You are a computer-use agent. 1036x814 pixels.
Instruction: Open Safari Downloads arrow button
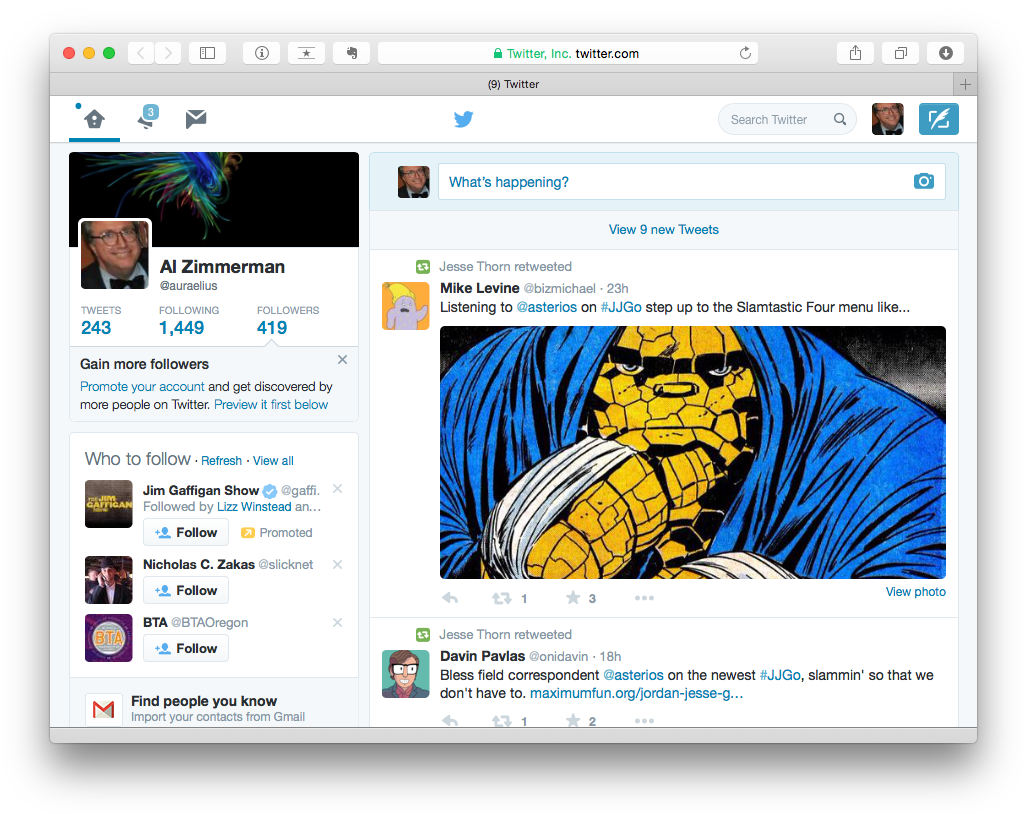pos(945,53)
